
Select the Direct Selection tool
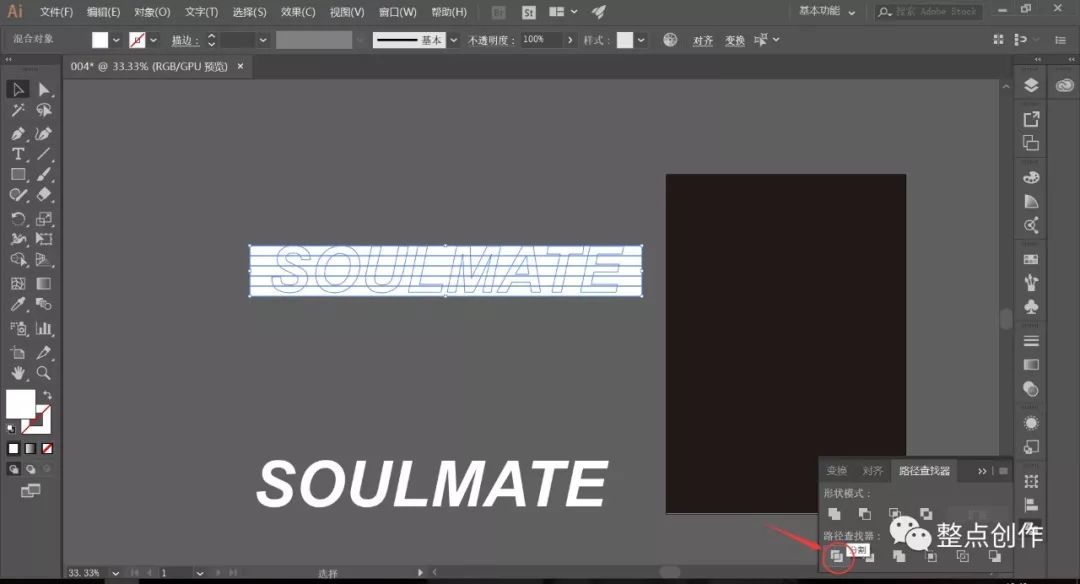tap(44, 90)
